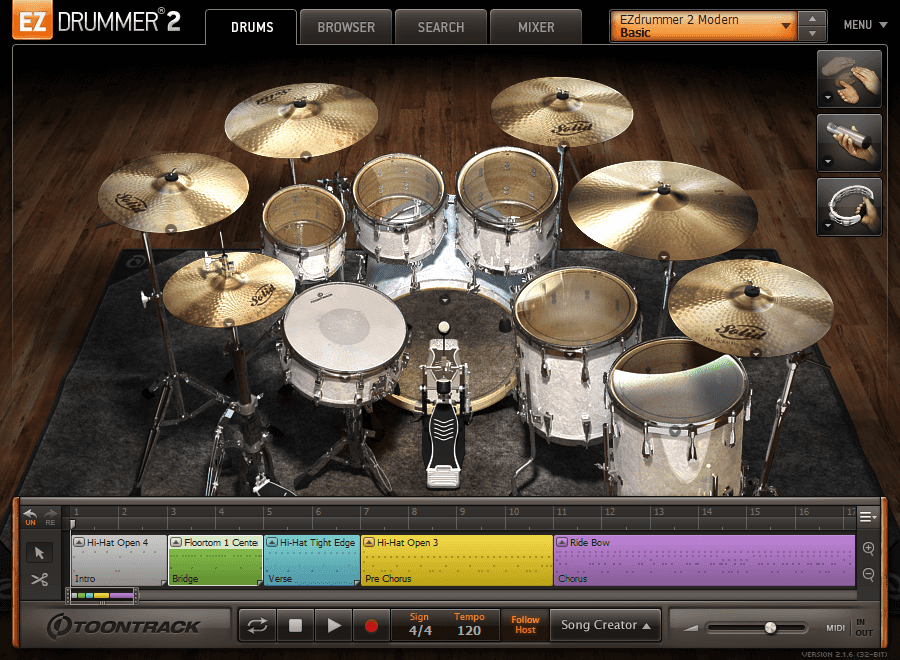The image size is (900, 660).
Task: Open shaker instrument dropdown arrow
Action: [x=827, y=162]
